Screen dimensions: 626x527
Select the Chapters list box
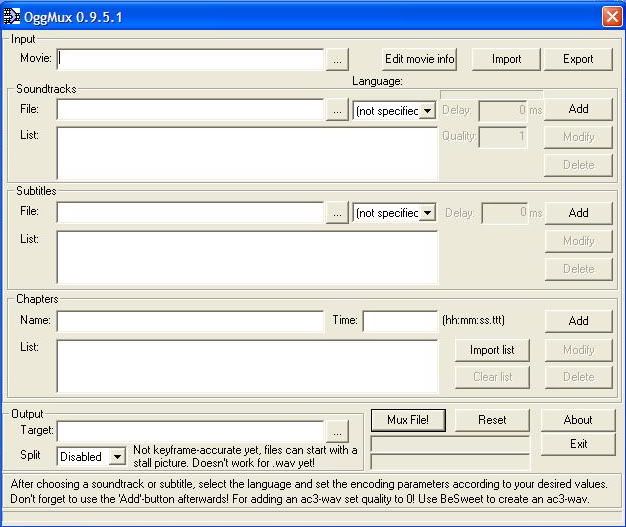pos(248,366)
